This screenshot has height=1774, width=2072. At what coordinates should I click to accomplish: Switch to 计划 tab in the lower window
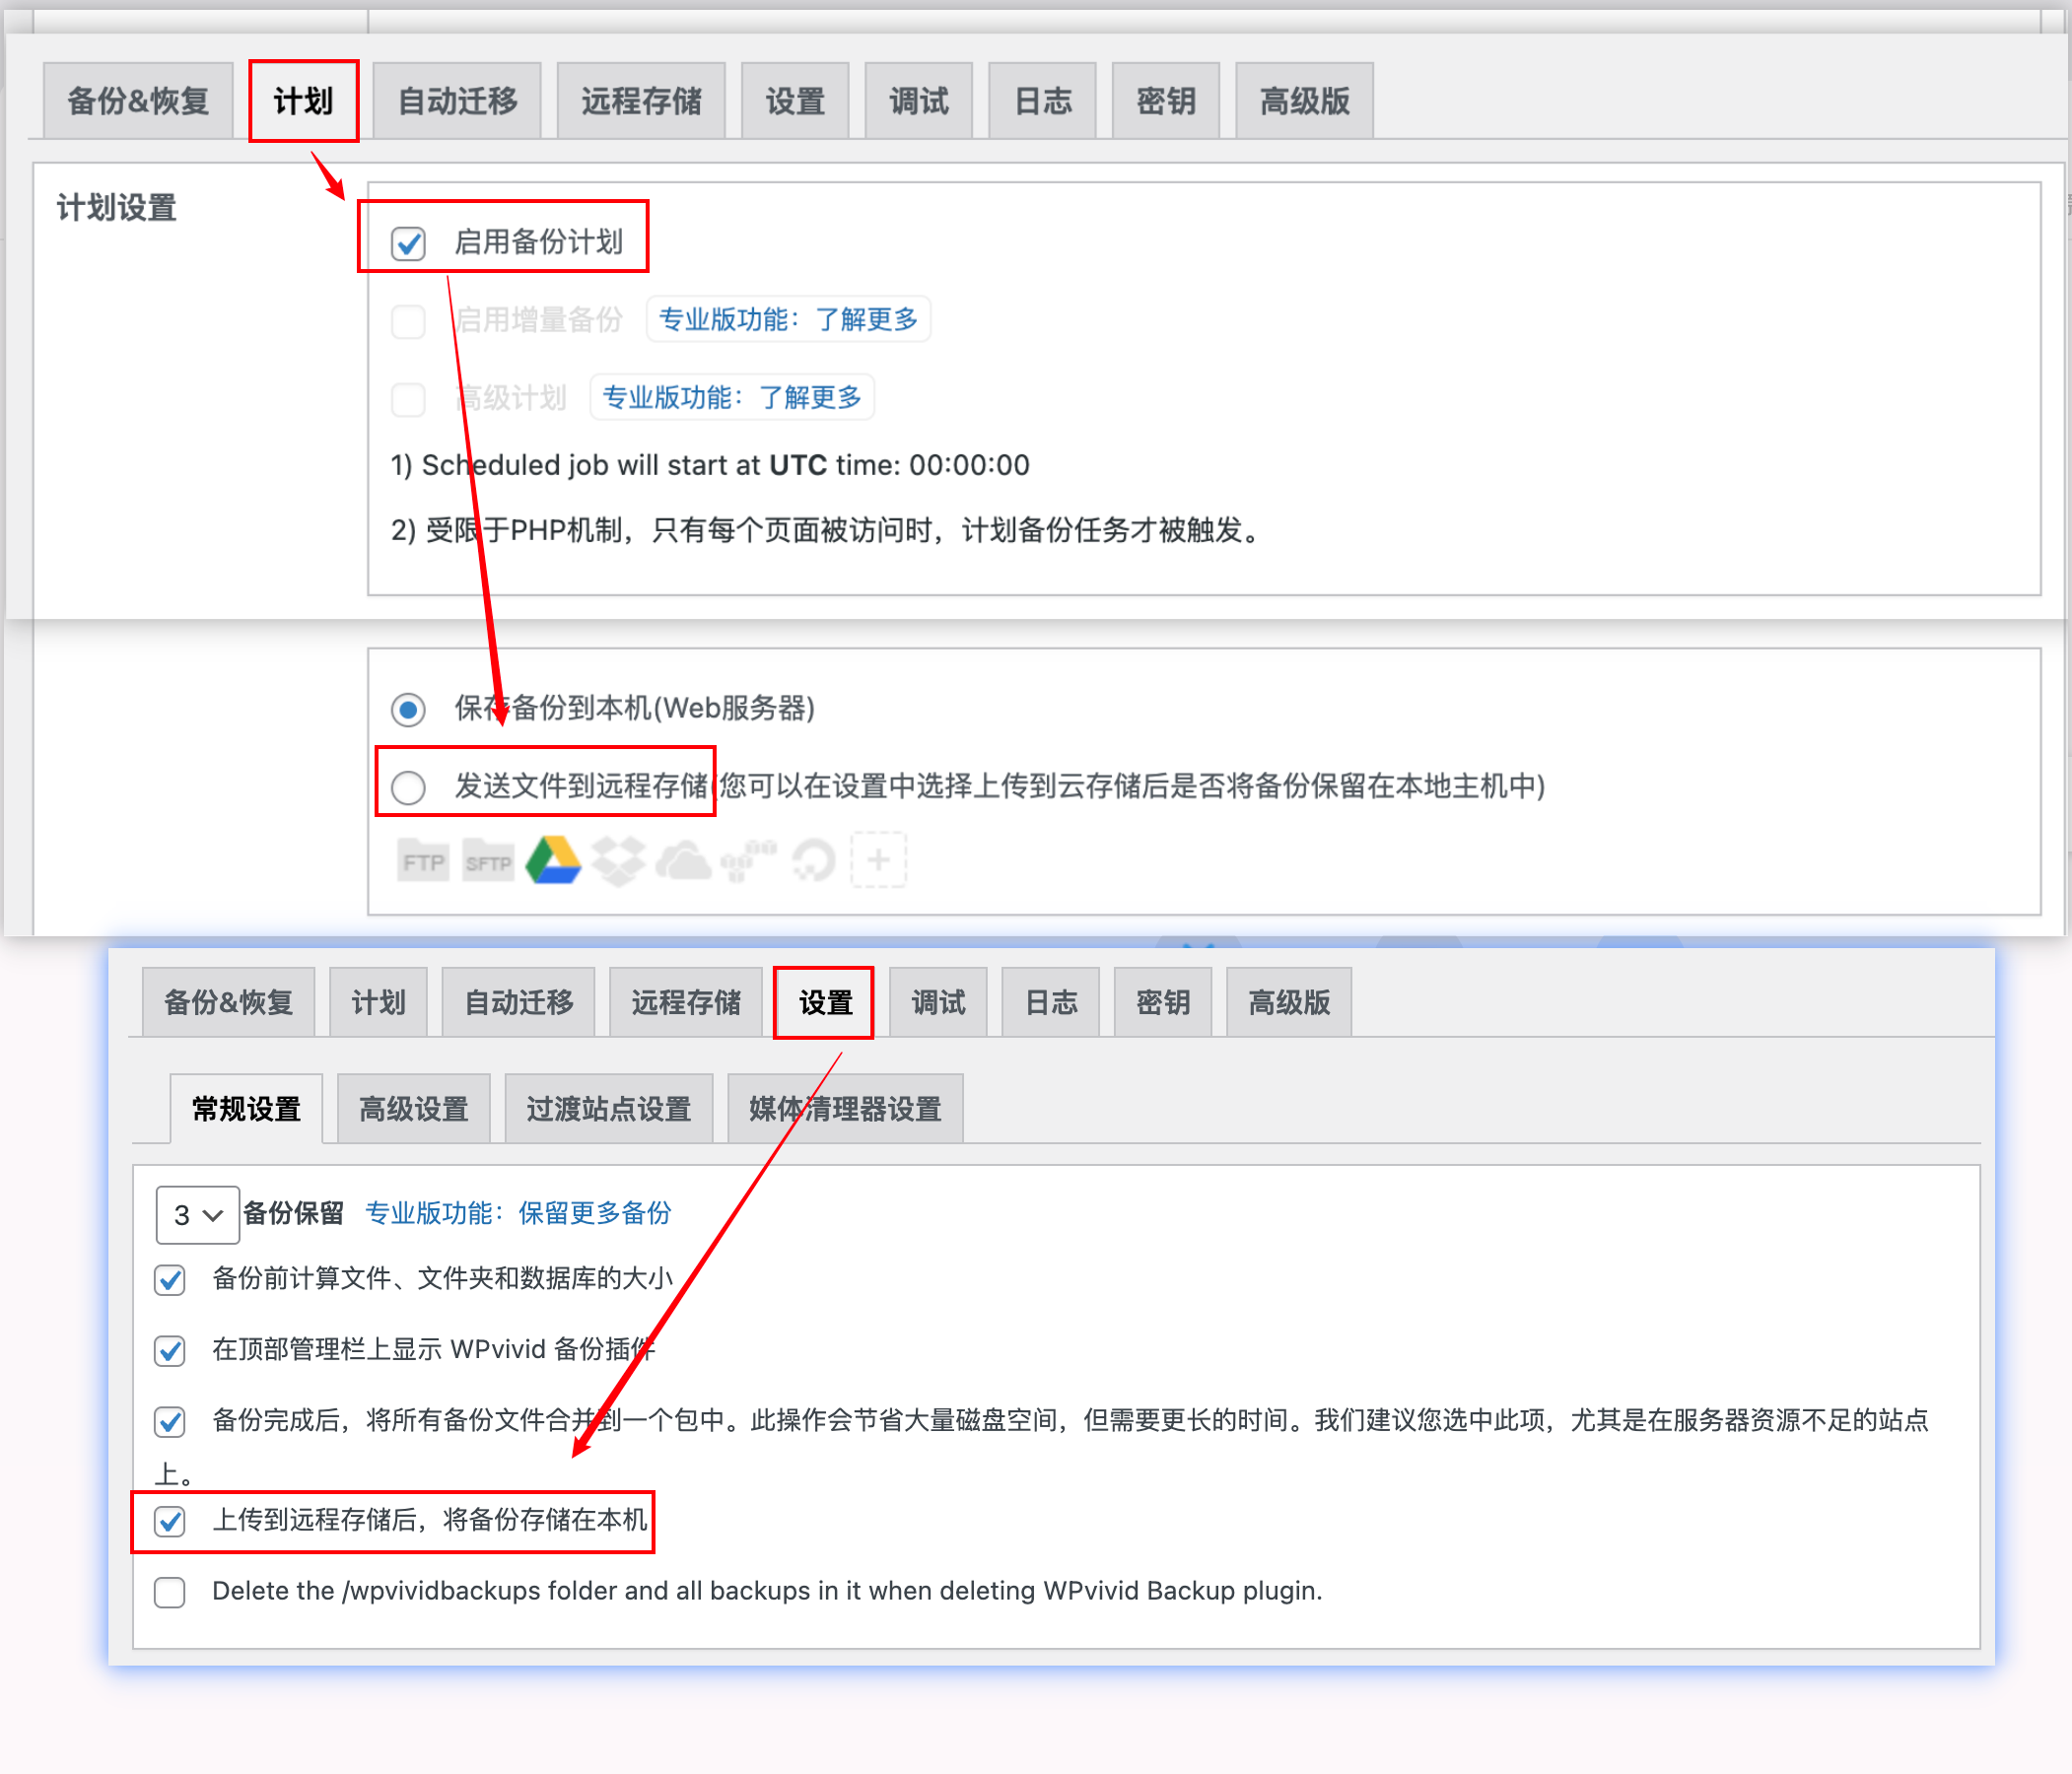(x=378, y=1002)
